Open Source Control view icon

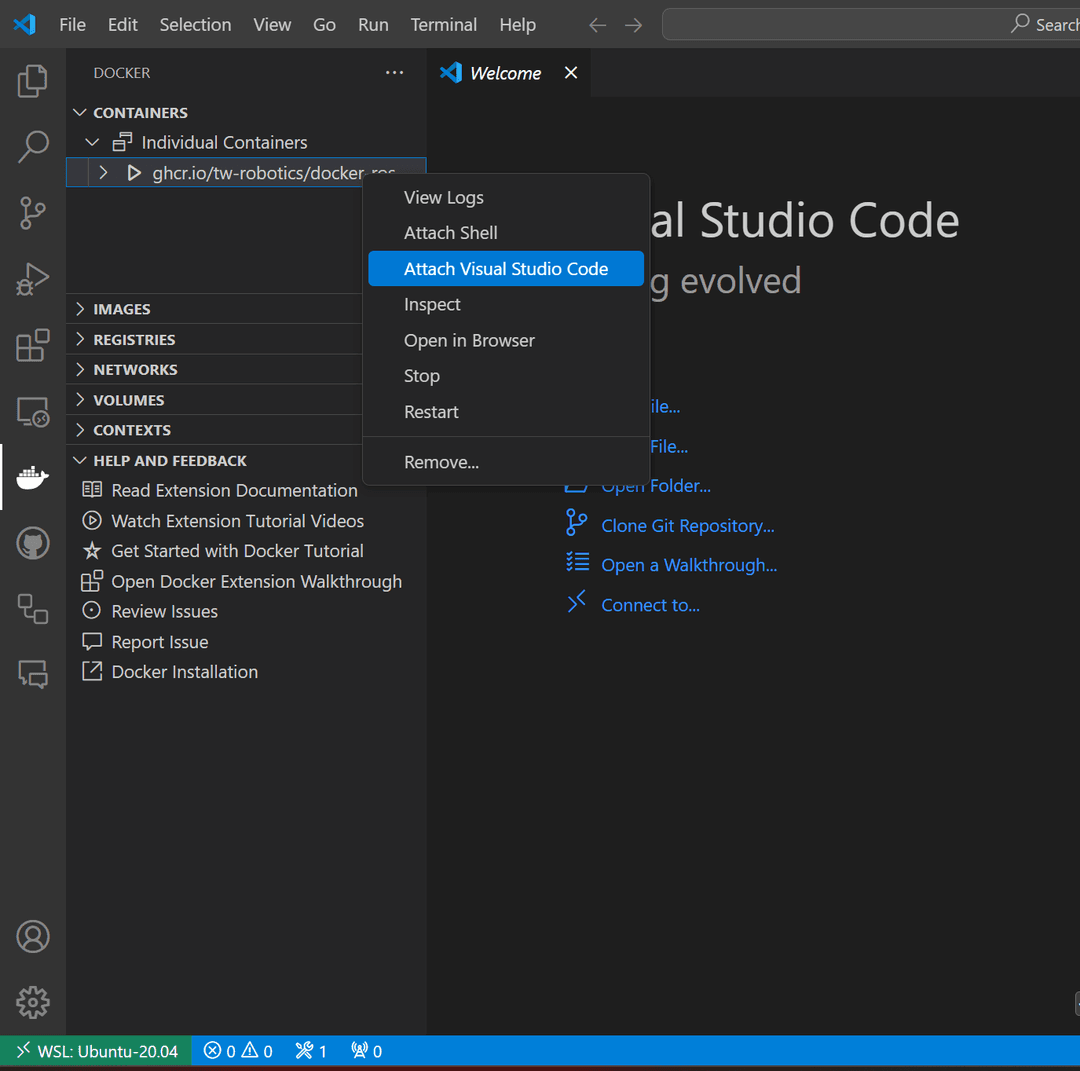33,212
